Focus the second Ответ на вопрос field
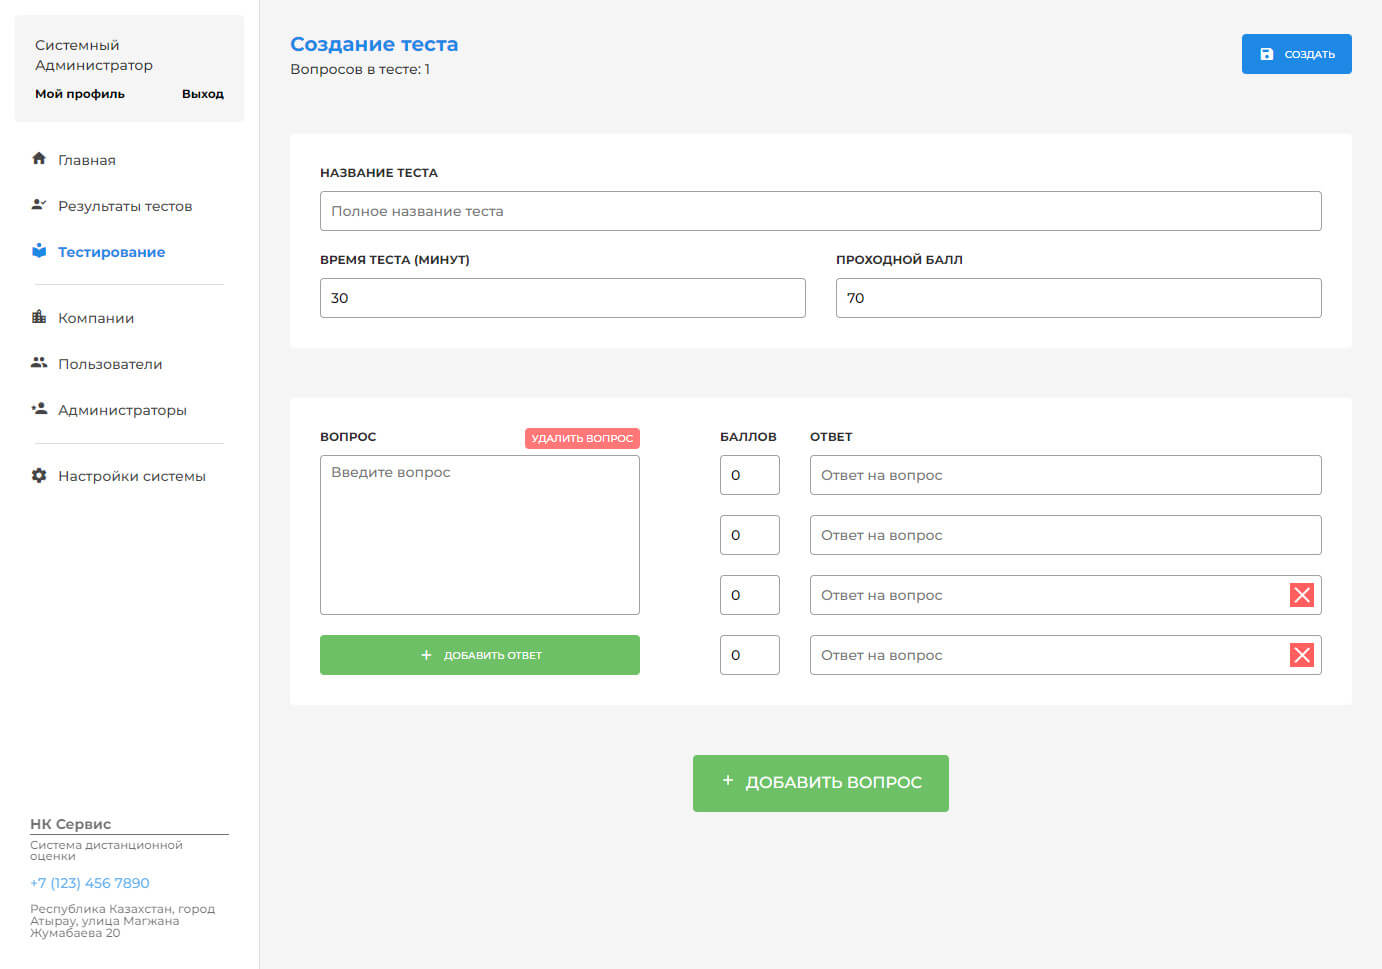Viewport: 1382px width, 969px height. (1066, 535)
